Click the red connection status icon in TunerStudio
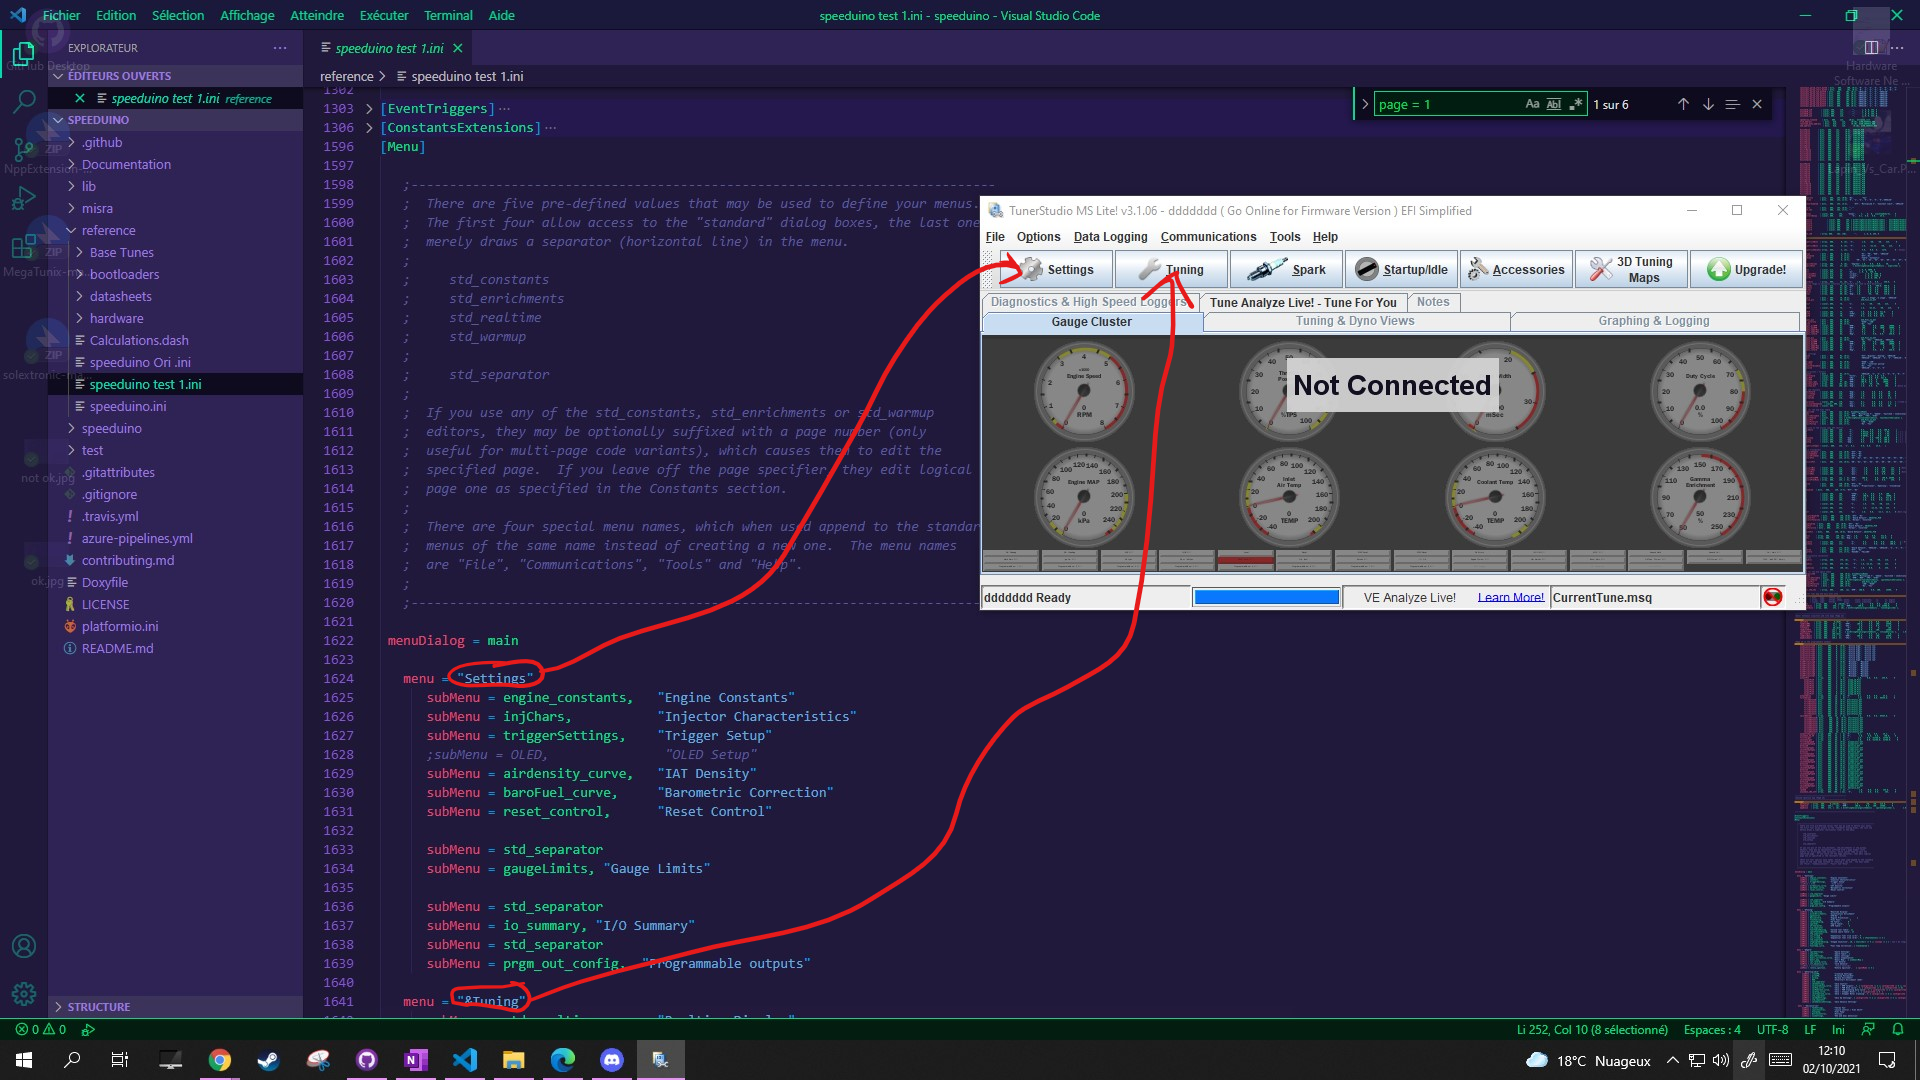Viewport: 1920px width, 1080px height. pyautogui.click(x=1773, y=597)
